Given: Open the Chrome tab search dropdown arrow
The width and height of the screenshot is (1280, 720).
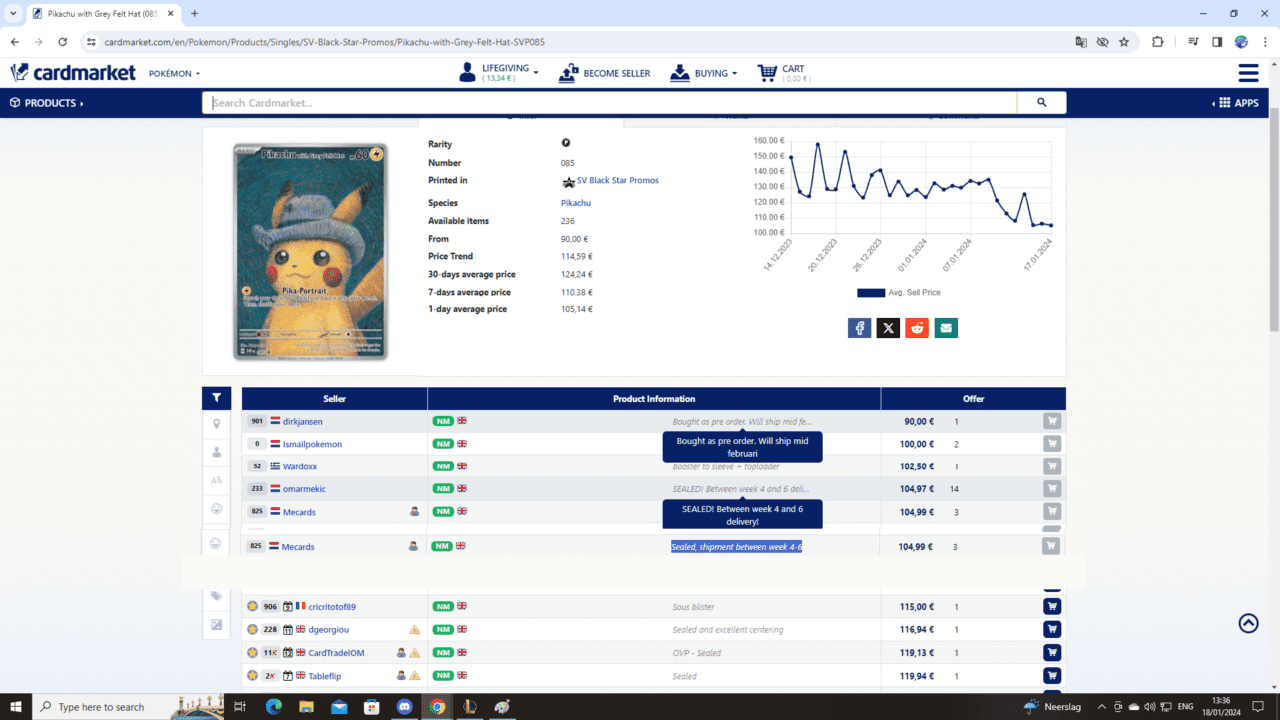Looking at the screenshot, I should point(13,13).
